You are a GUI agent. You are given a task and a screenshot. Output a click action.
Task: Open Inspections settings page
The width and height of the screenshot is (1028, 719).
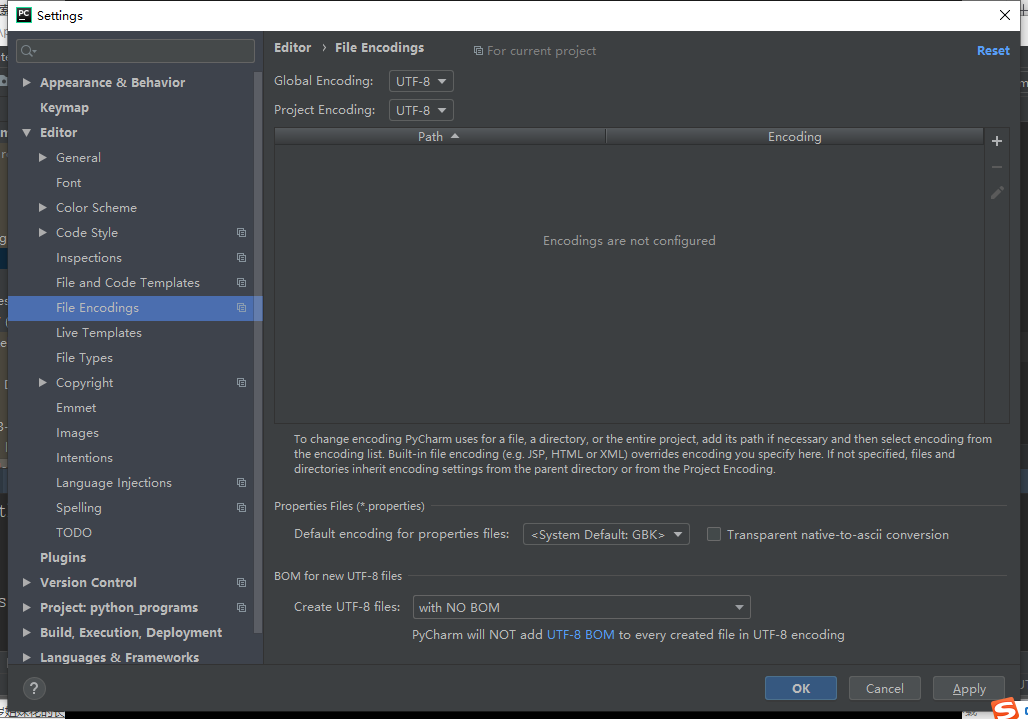pos(89,258)
